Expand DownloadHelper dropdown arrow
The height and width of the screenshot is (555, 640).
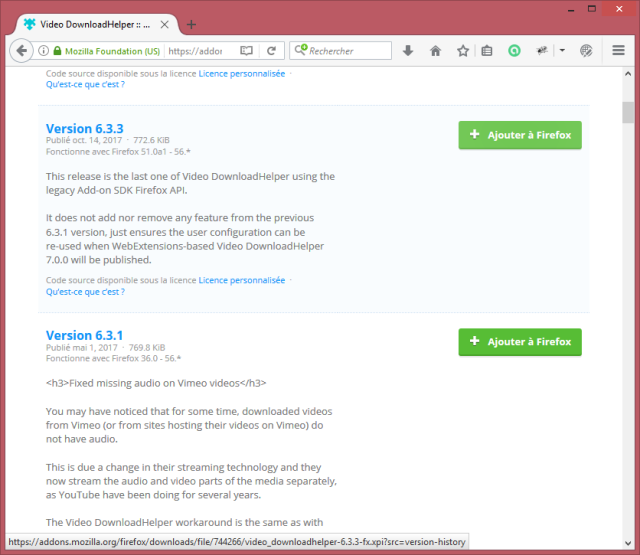pos(562,51)
